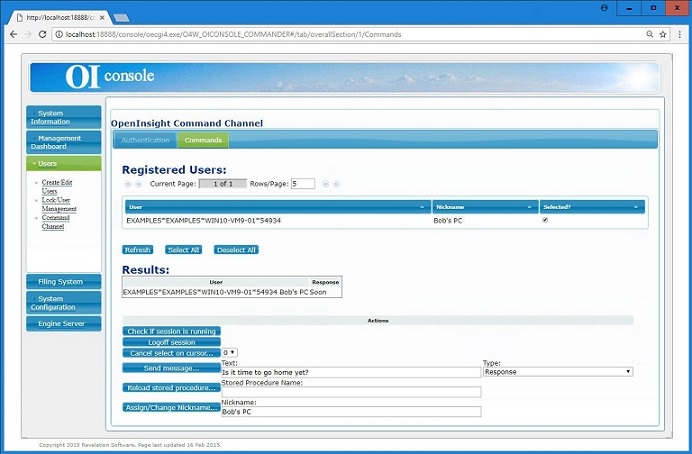Viewport: 692px width, 454px height.
Task: Reload the page with refresh icon
Action: (42, 34)
